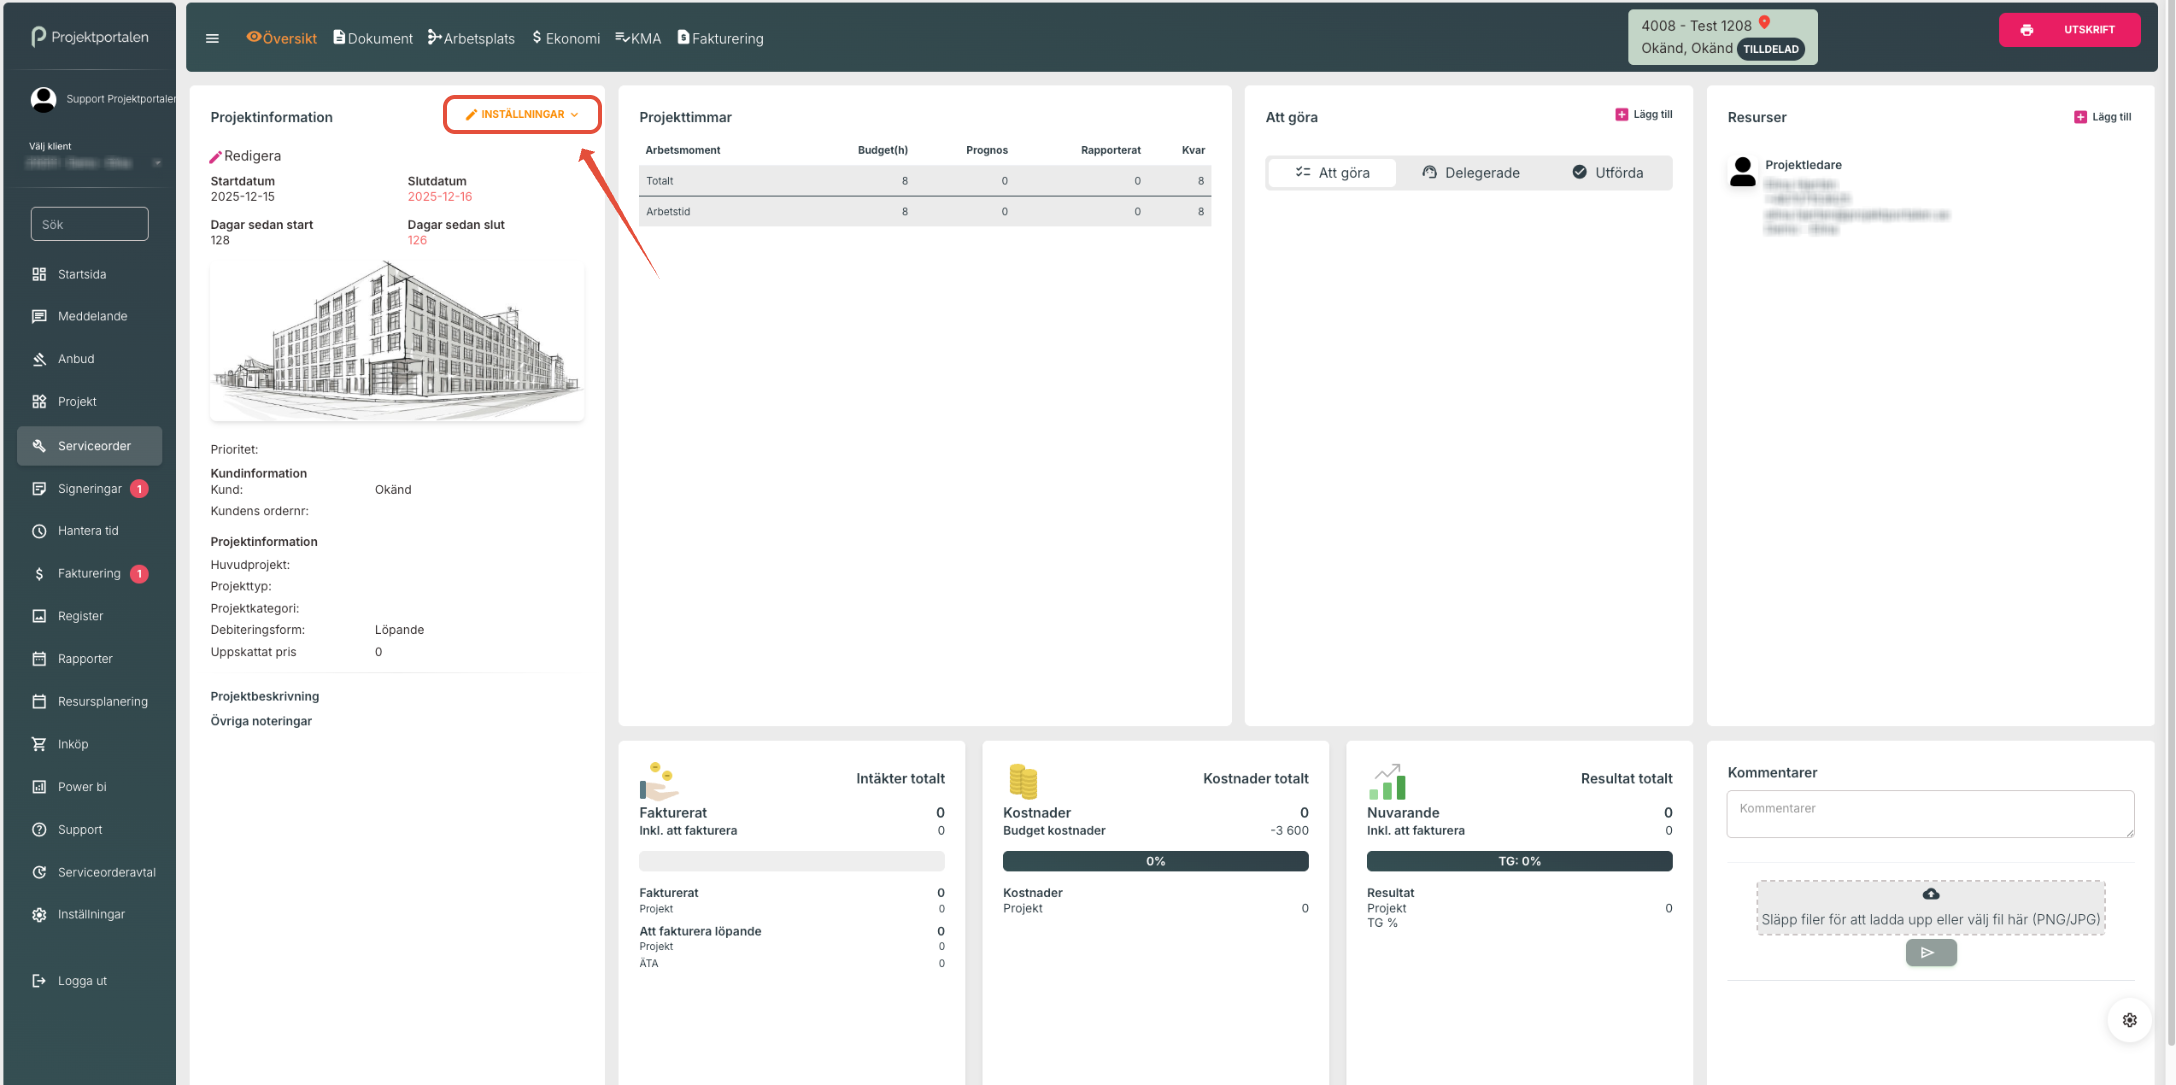
Task: Switch to the Fakturering top tab
Action: 720,38
